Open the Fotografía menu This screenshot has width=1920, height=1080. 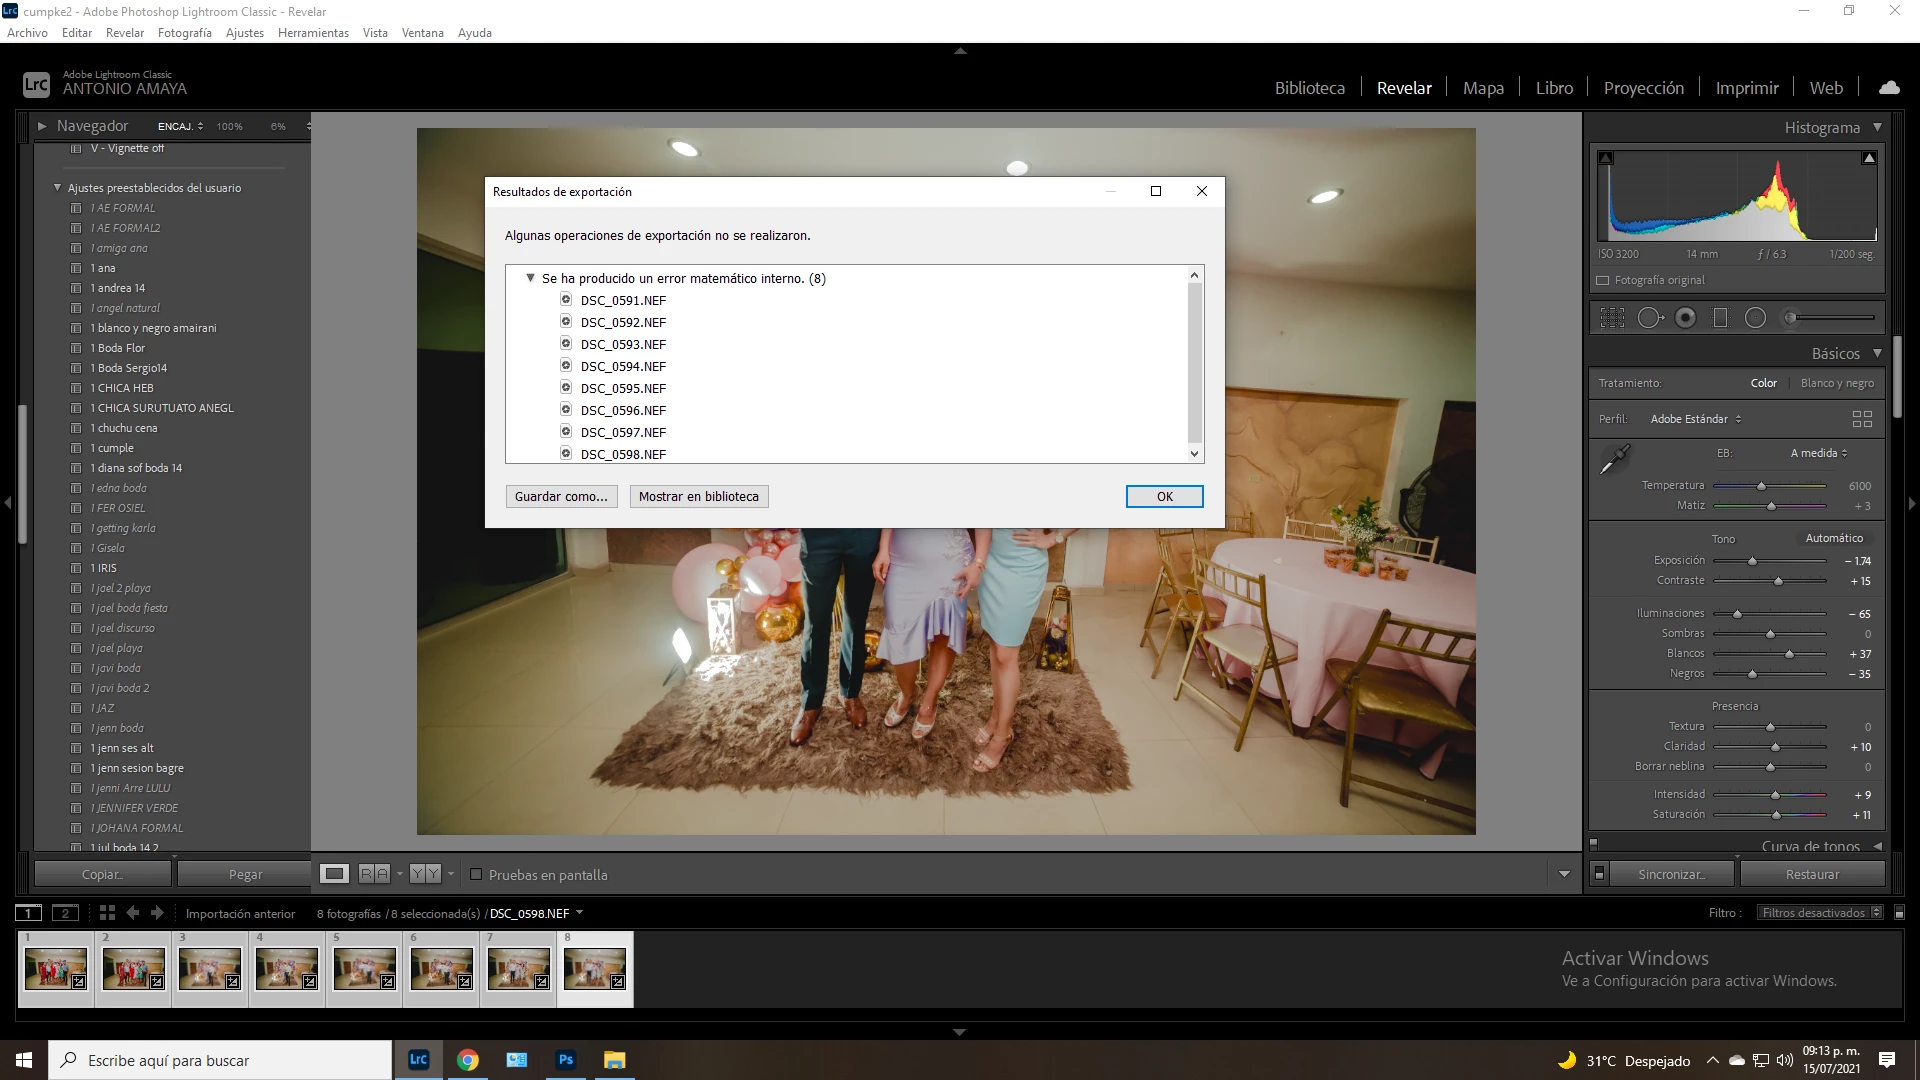[184, 33]
